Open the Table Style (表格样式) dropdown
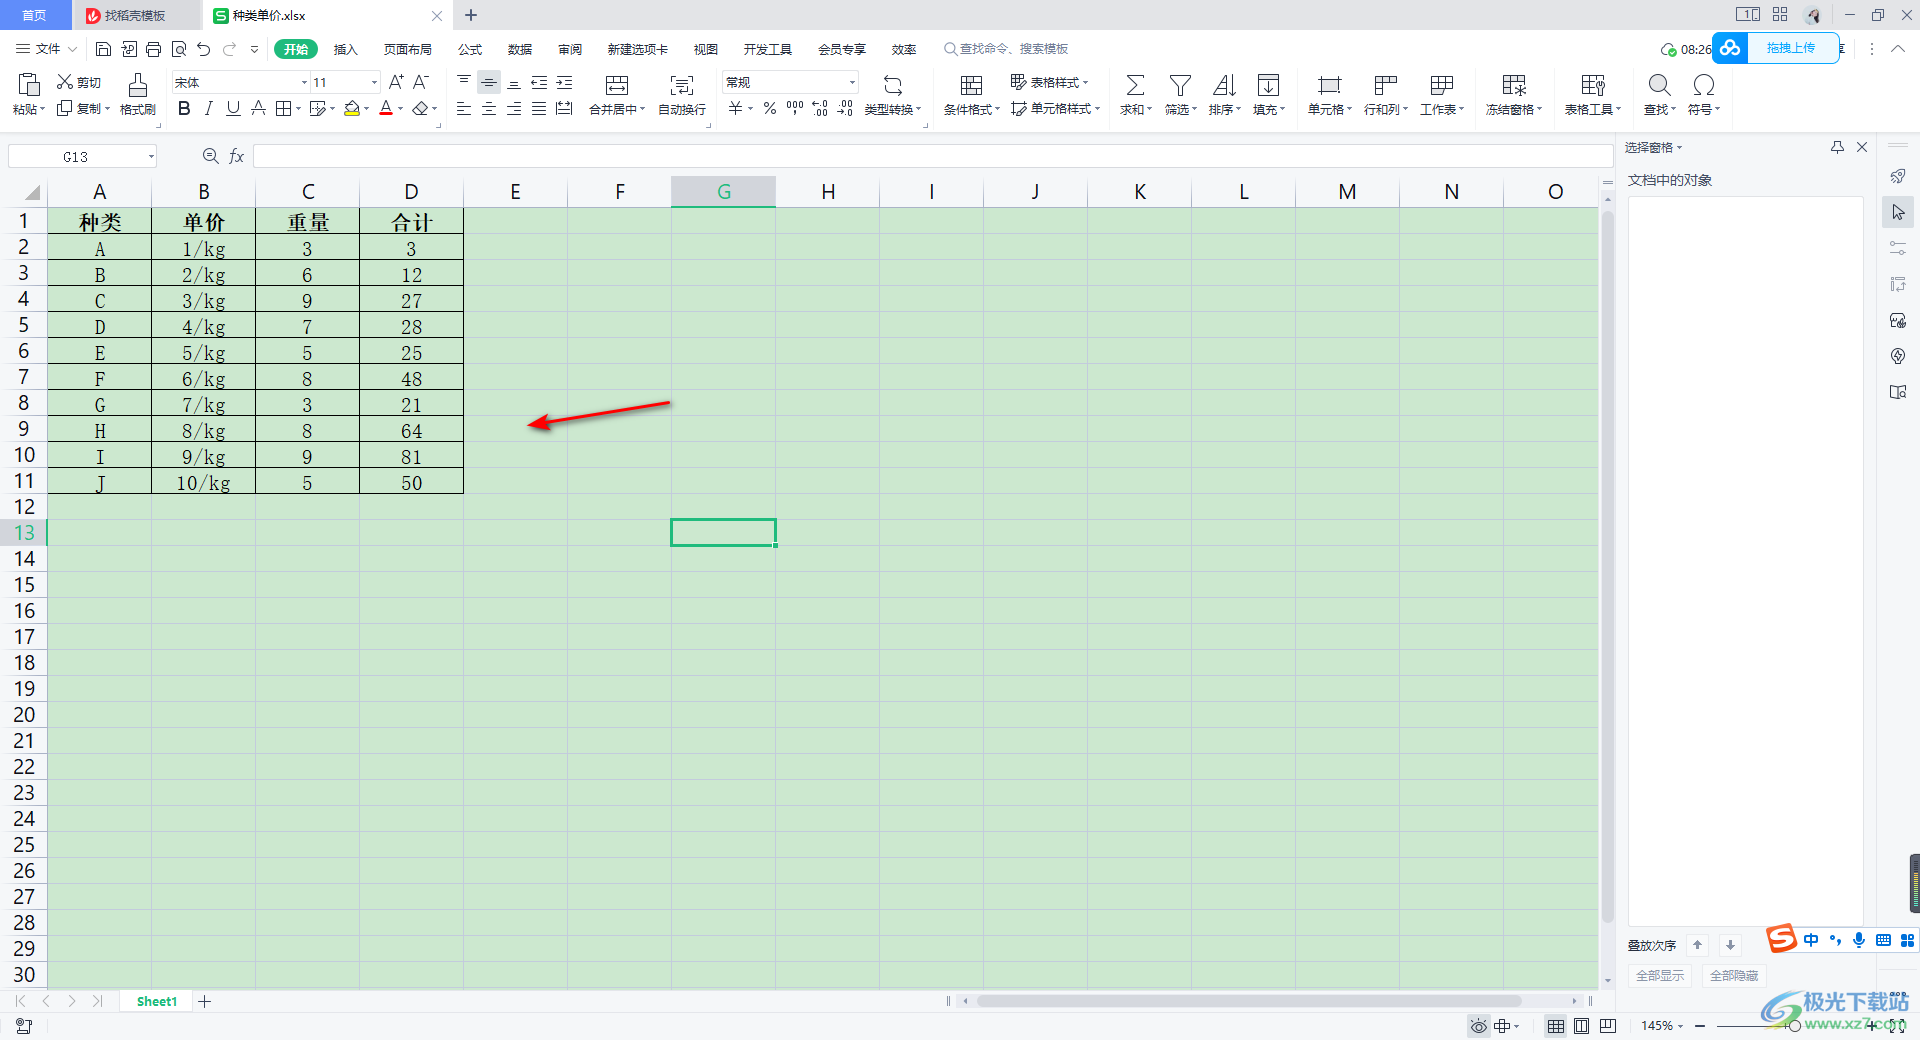The image size is (1920, 1040). tap(1049, 82)
